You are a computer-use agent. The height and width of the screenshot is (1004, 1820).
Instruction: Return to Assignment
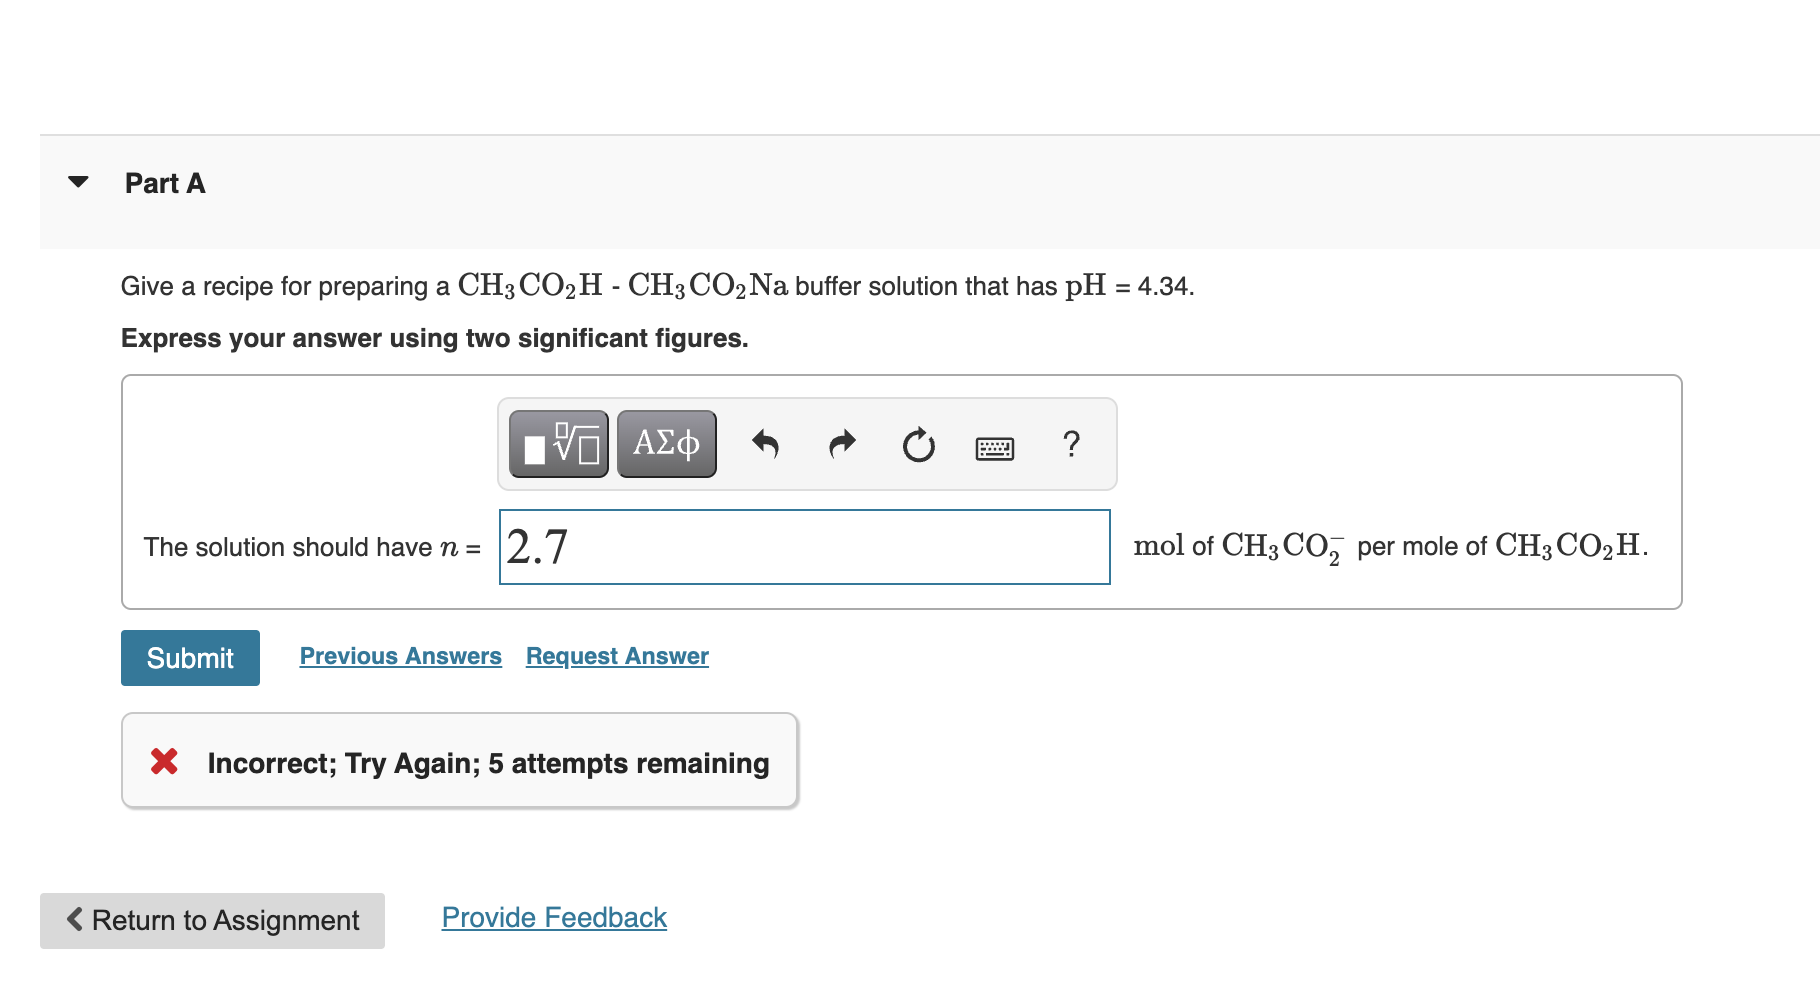point(211,920)
